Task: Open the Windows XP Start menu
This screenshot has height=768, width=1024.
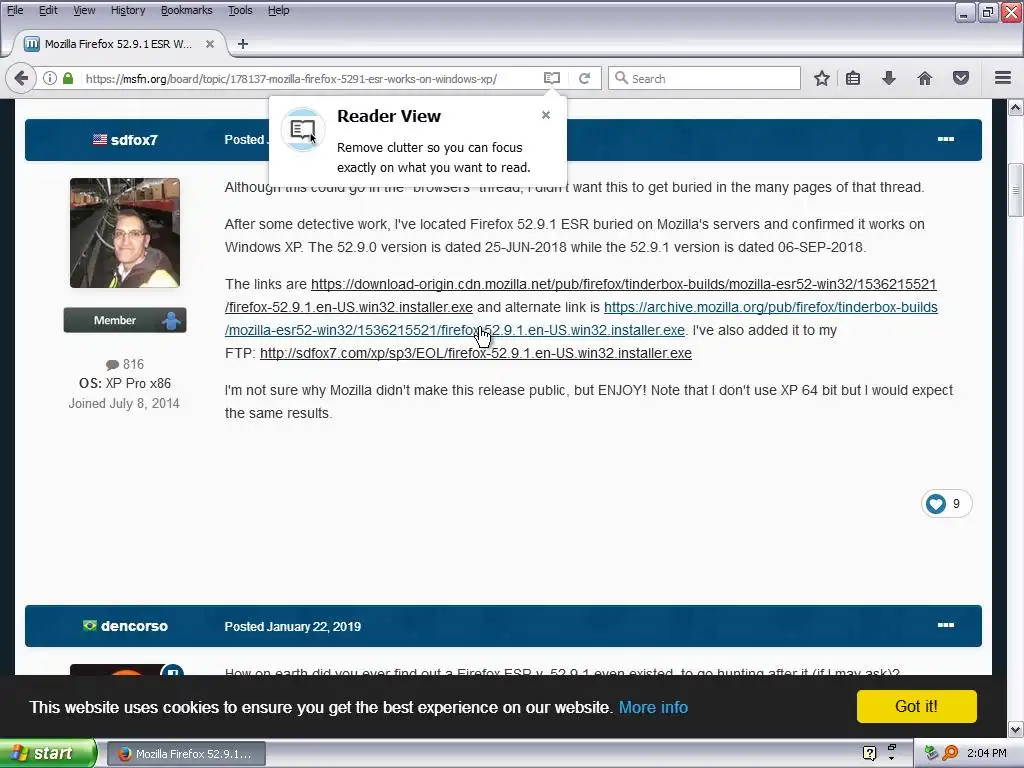Action: [x=48, y=753]
